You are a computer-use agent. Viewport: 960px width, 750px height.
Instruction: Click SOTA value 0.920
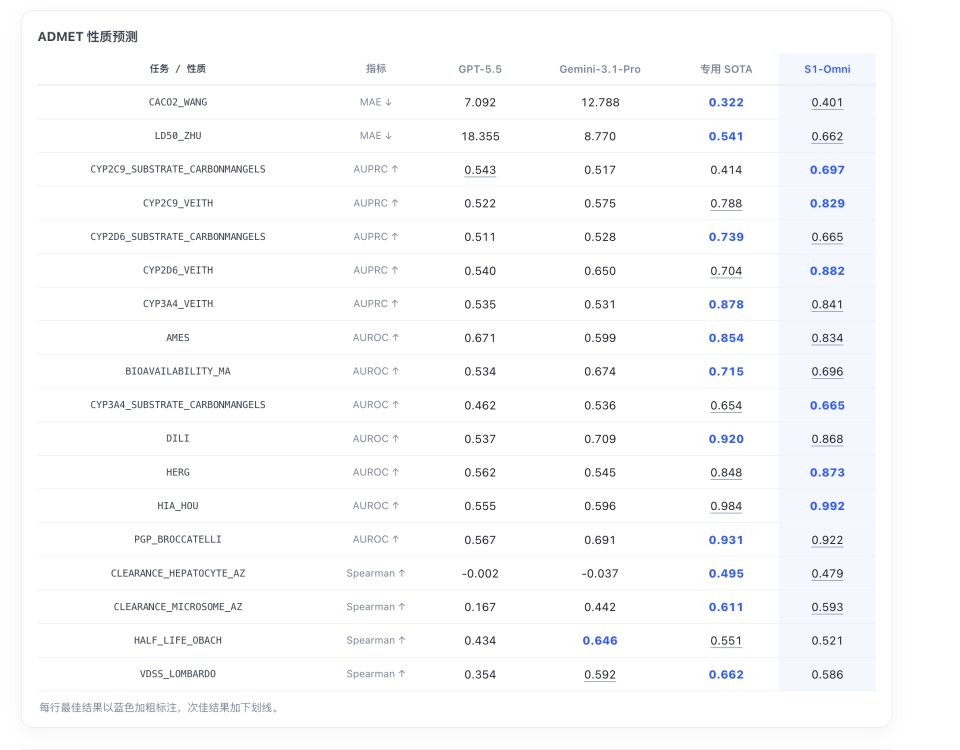tap(726, 440)
